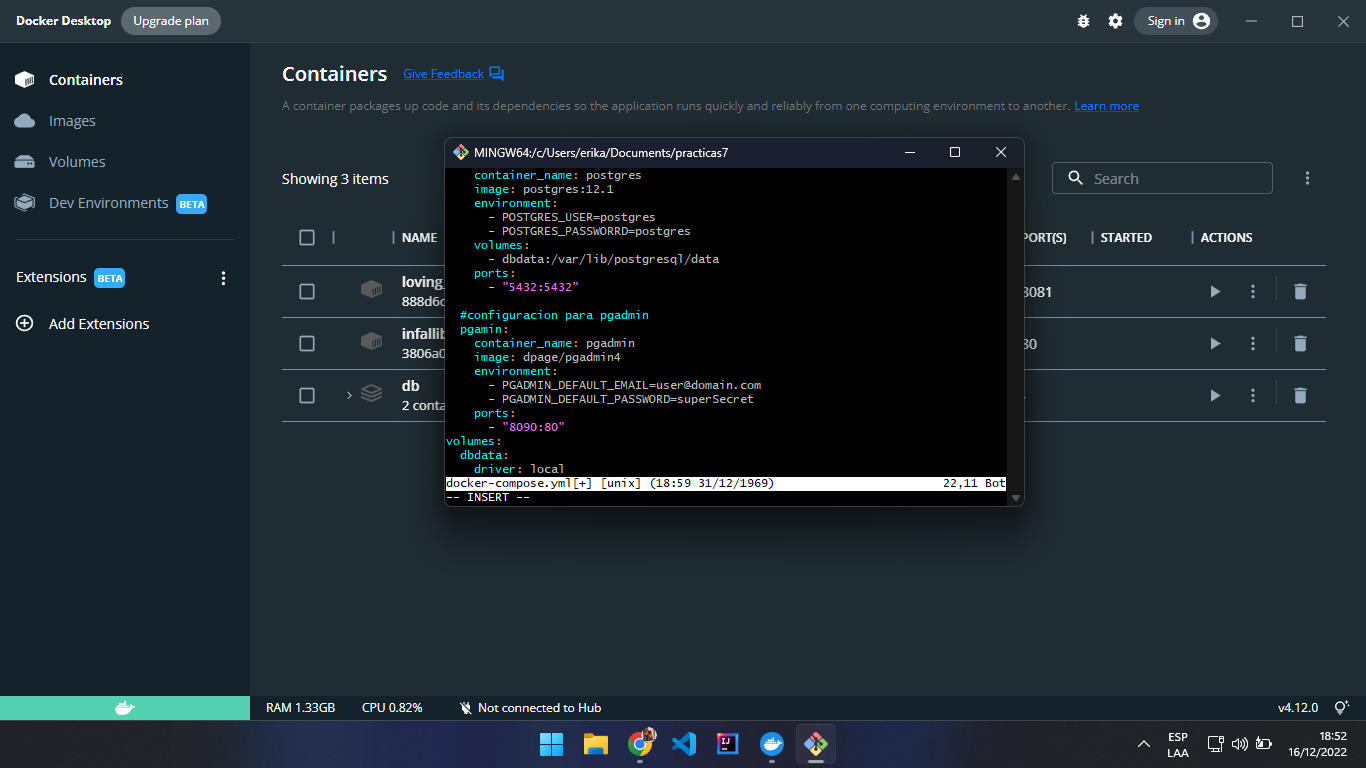This screenshot has width=1366, height=768.
Task: Open the Volumes section in sidebar
Action: (x=75, y=161)
